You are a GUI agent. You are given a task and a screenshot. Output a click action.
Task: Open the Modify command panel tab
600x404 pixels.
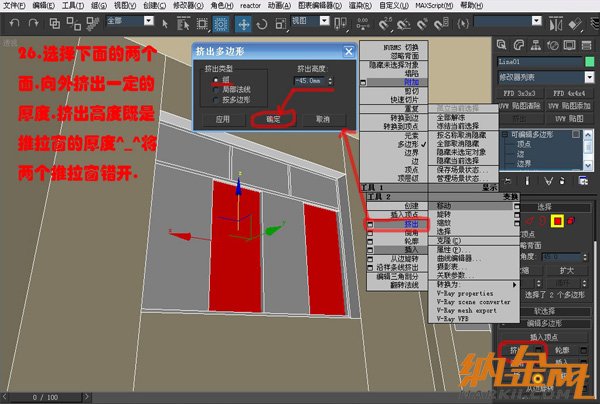tap(518, 45)
